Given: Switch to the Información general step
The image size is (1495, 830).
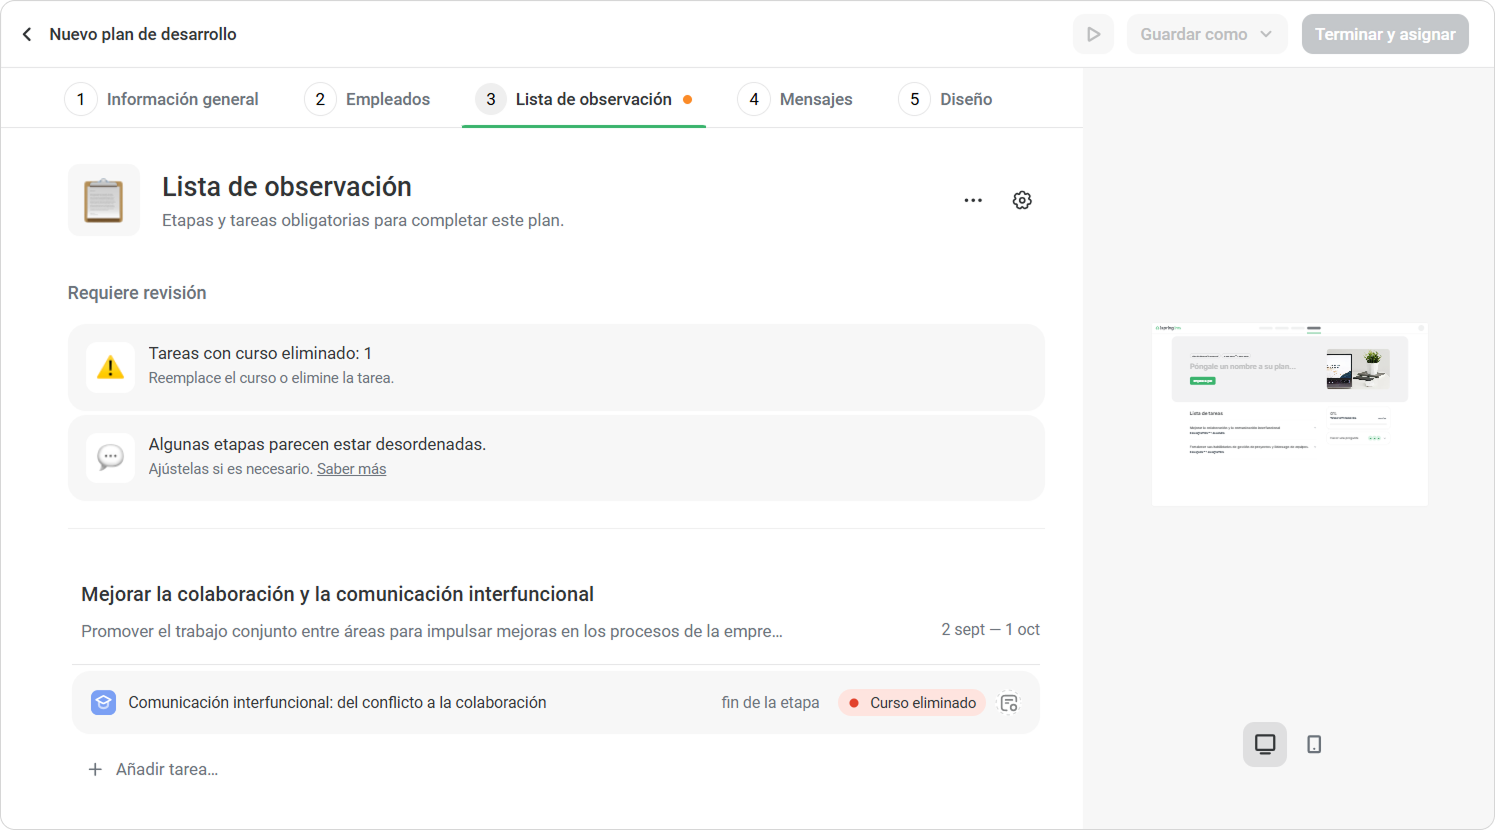Looking at the screenshot, I should tap(162, 99).
